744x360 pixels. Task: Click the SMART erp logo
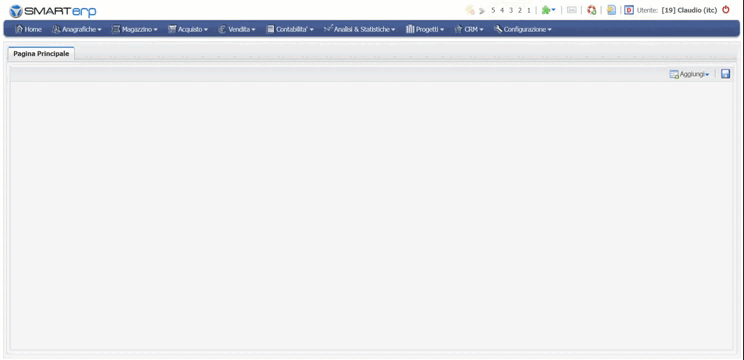coord(53,11)
